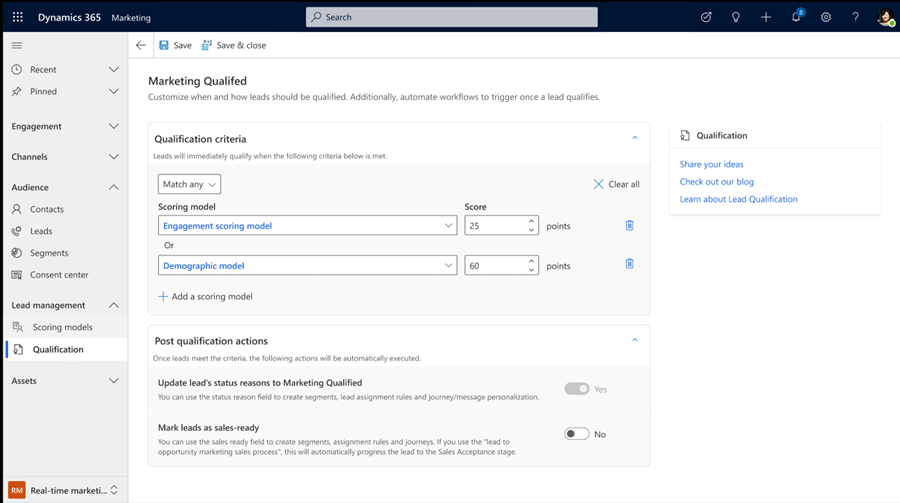
Task: Click the task flow assistant checkmark icon
Action: (x=706, y=17)
